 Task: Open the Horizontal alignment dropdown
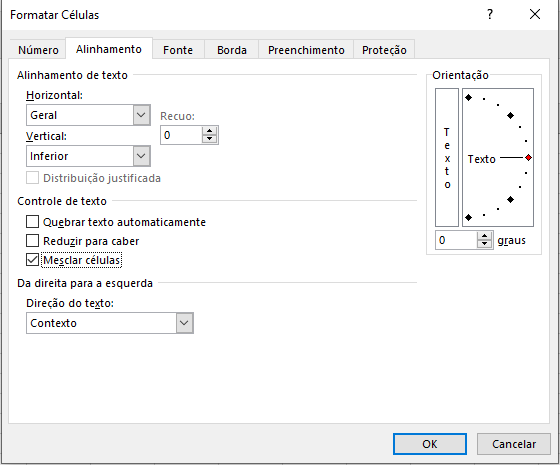pyautogui.click(x=141, y=115)
